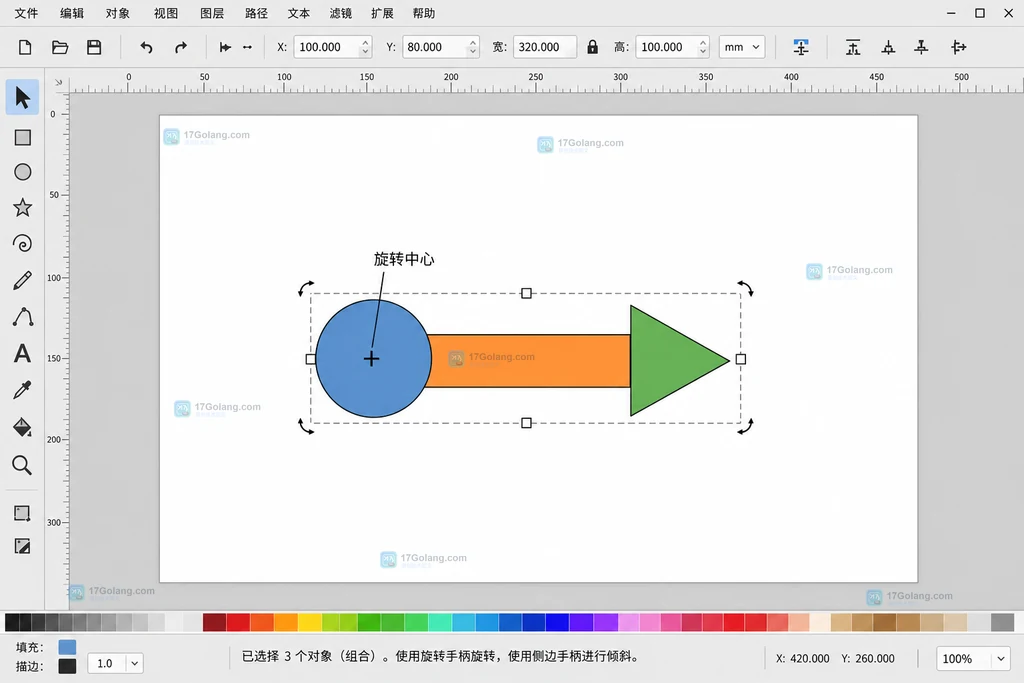
Task: Select the arrow selector tool
Action: [x=22, y=97]
